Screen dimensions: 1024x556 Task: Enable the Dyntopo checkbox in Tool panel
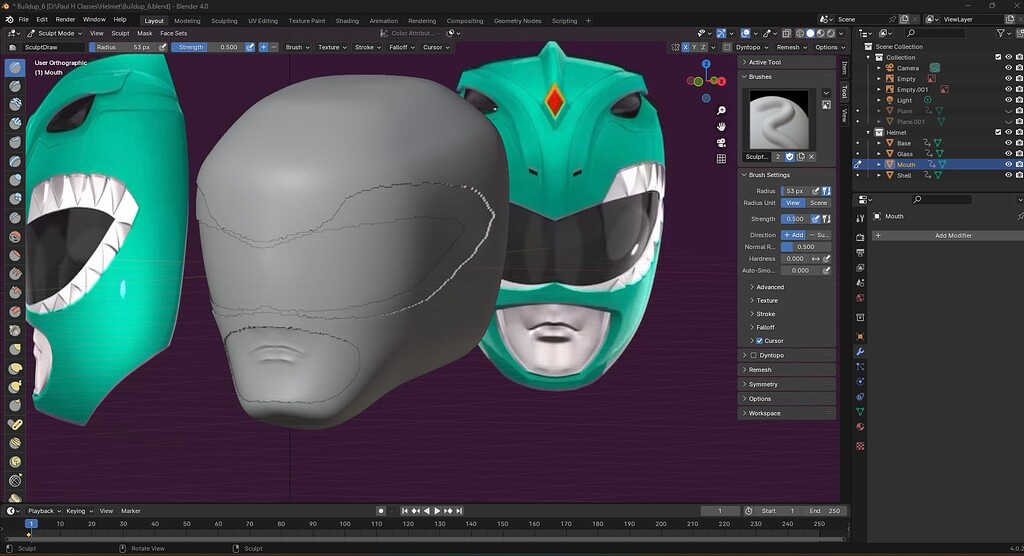(x=754, y=355)
